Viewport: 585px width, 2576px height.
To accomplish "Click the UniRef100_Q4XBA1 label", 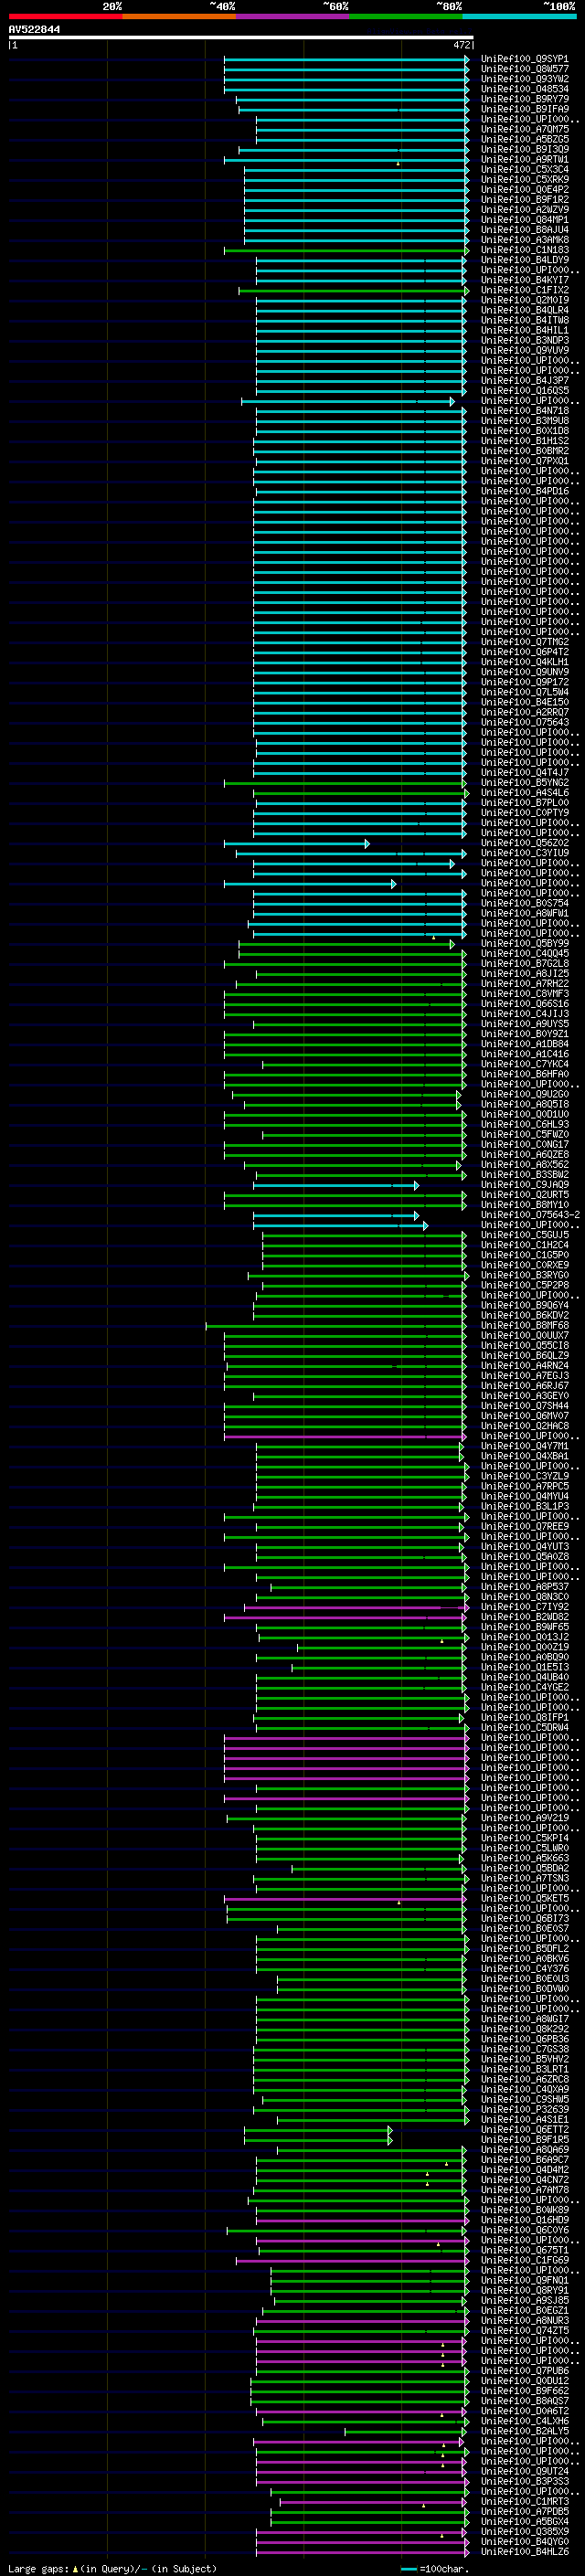I will pos(524,1456).
